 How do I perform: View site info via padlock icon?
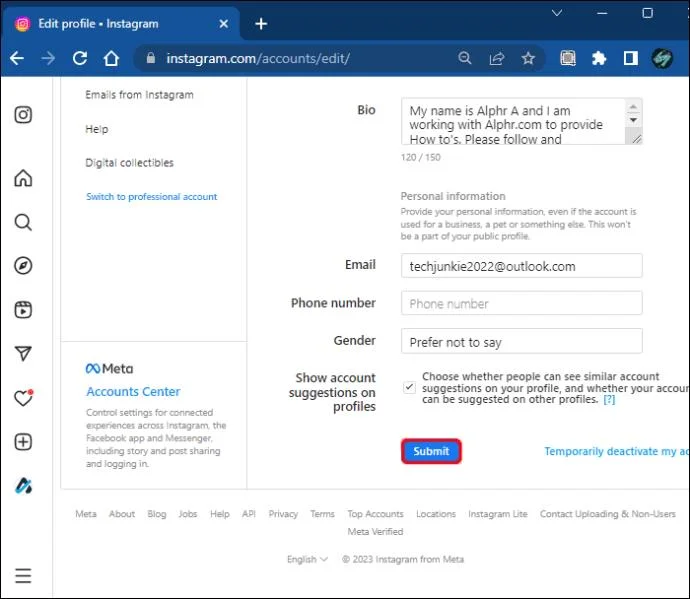click(x=150, y=58)
